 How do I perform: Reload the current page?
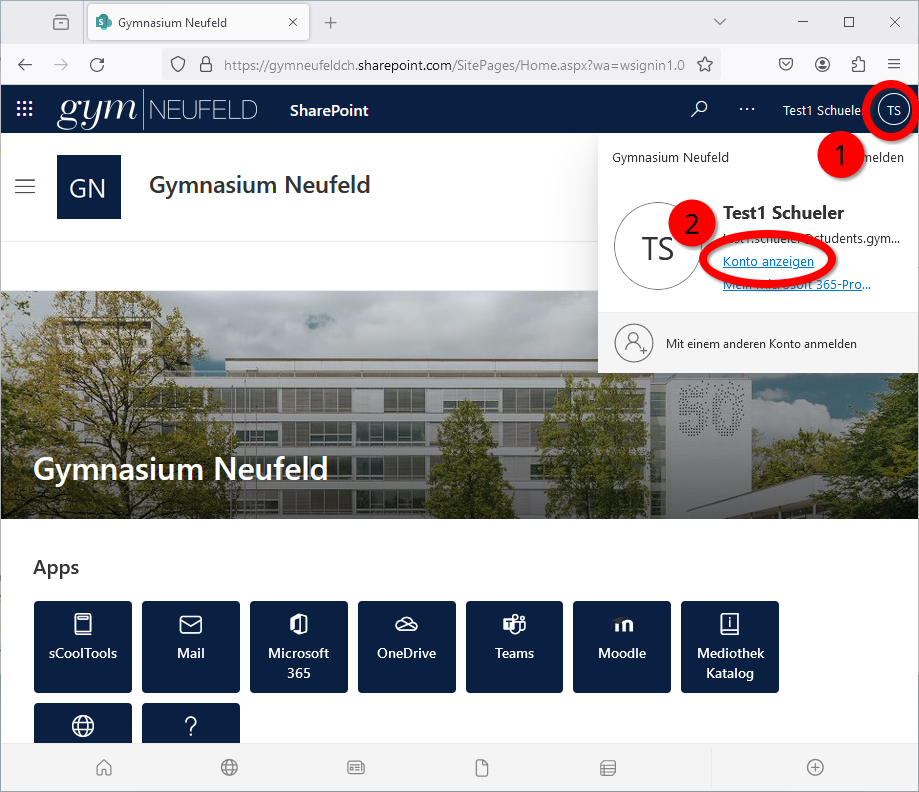[96, 64]
